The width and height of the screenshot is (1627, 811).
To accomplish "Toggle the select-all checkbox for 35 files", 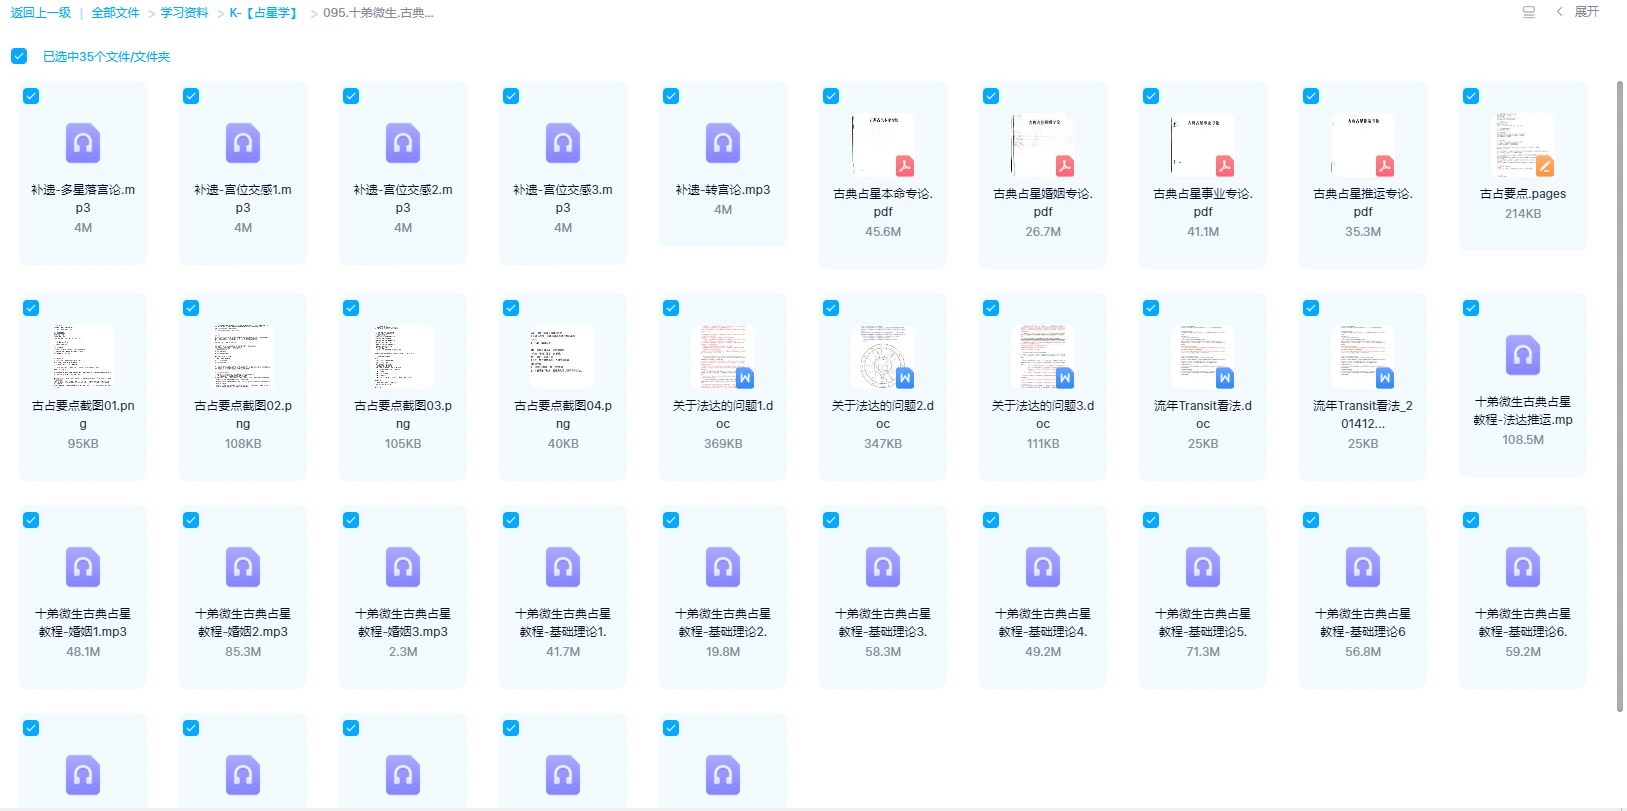I will (x=19, y=56).
